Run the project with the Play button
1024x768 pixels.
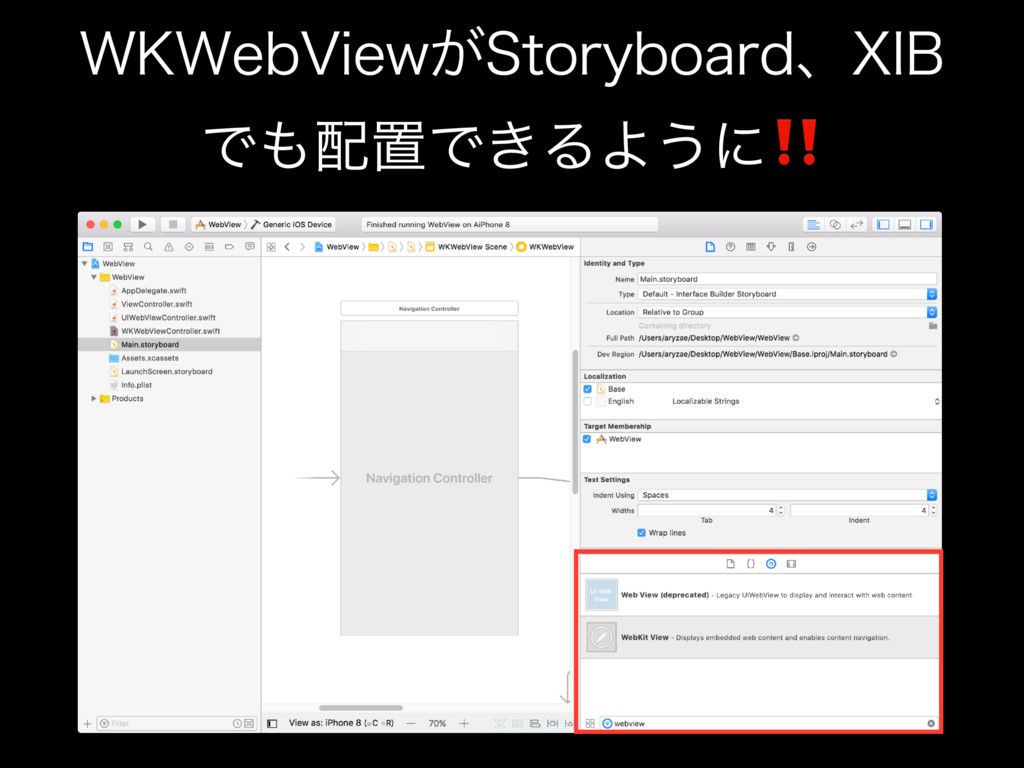(142, 225)
